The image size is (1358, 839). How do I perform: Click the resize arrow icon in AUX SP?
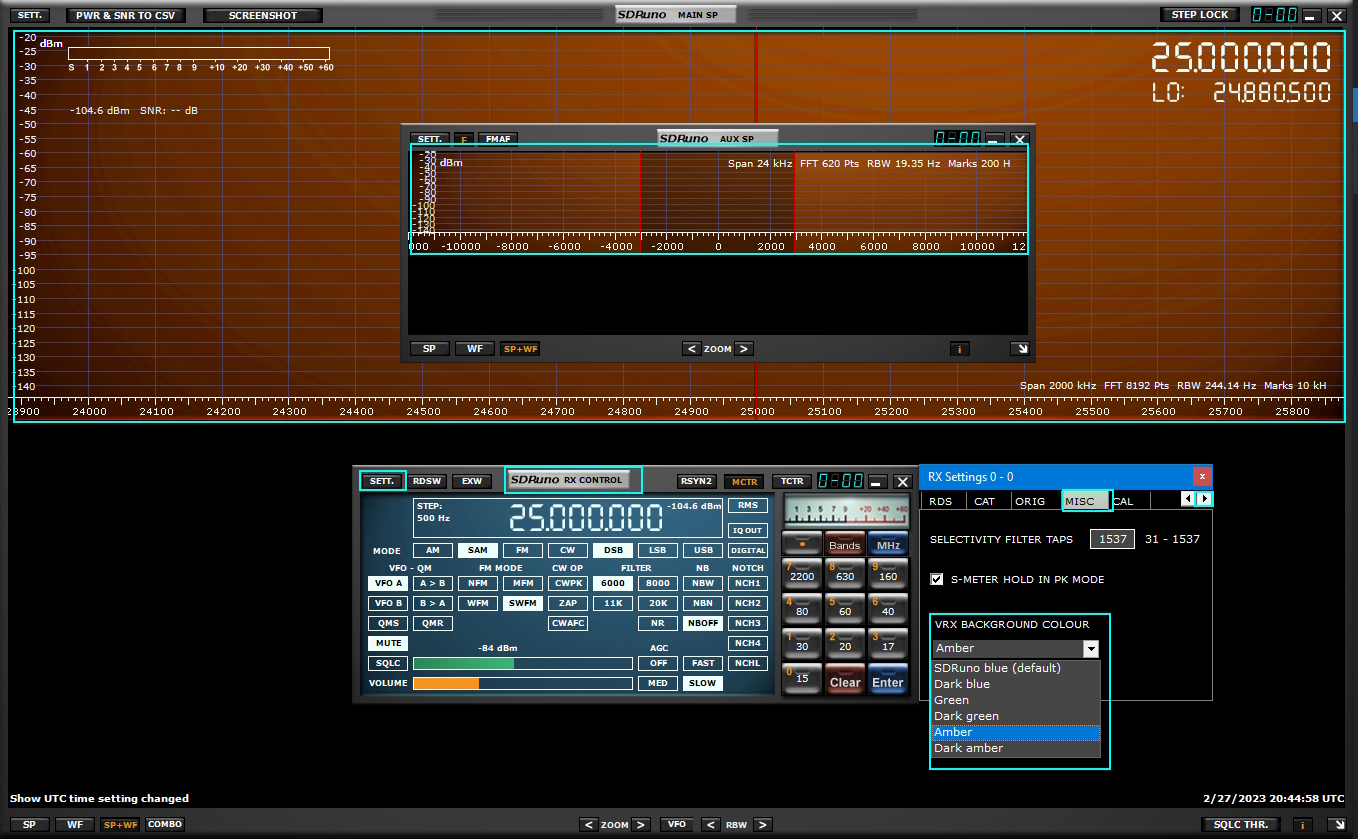[1019, 349]
